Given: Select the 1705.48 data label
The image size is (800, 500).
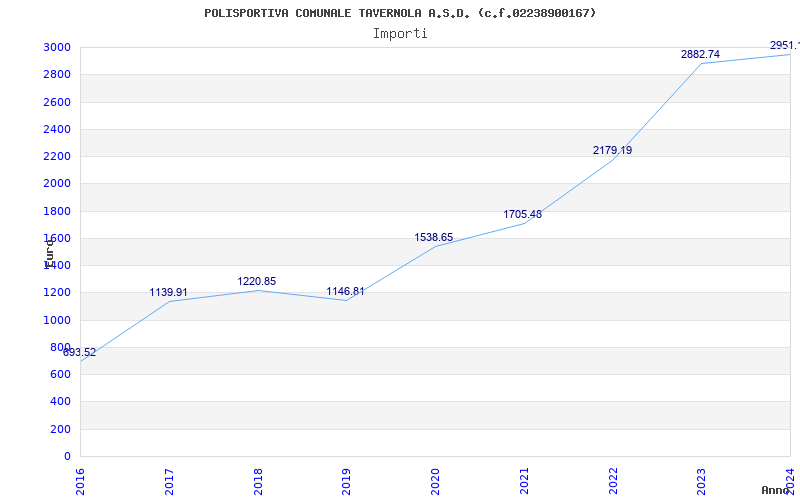Looking at the screenshot, I should pos(522,214).
